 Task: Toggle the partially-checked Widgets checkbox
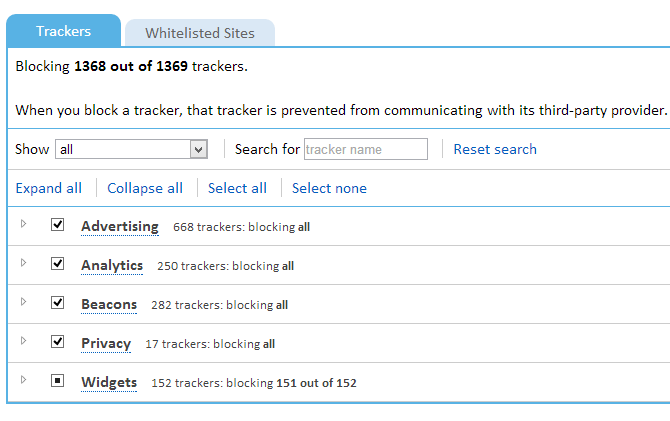(58, 381)
